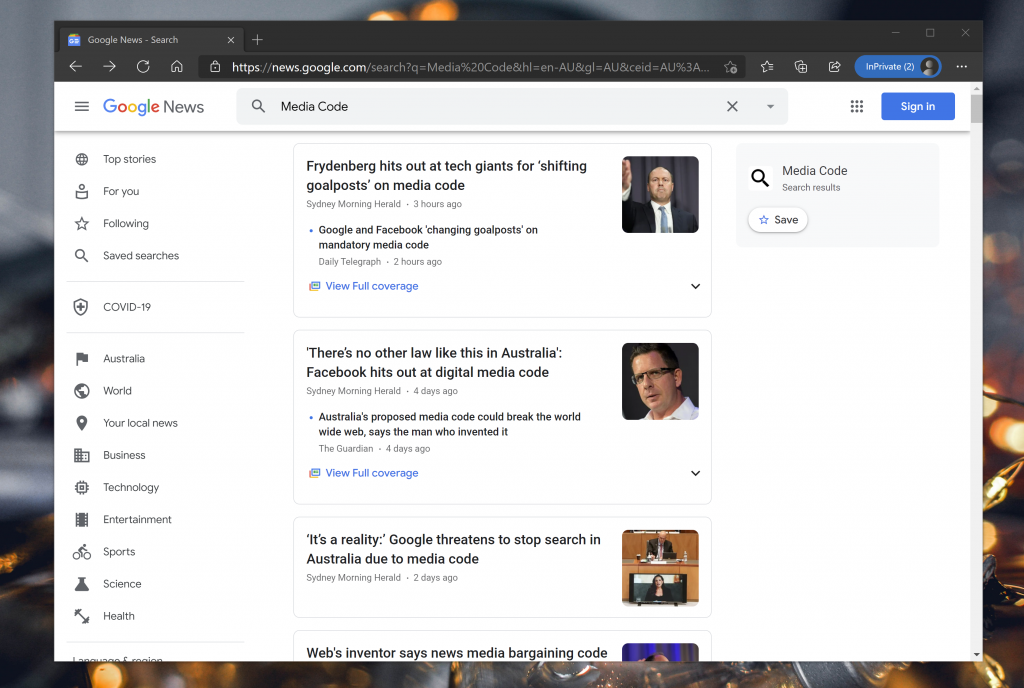Go to Following section
The image size is (1024, 688).
click(126, 223)
